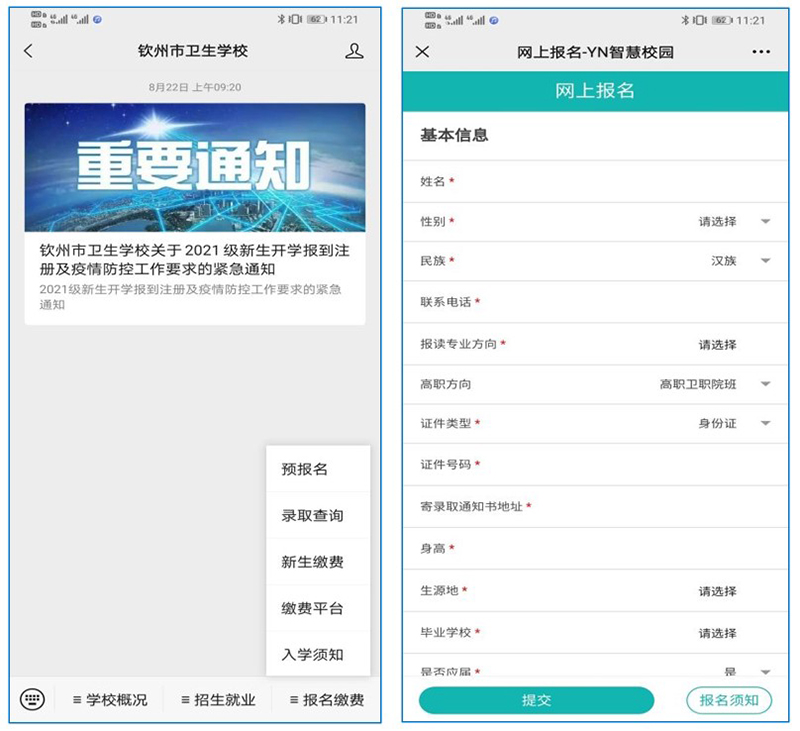Open the three-dot more options menu
Image resolution: width=800 pixels, height=731 pixels.
click(761, 52)
